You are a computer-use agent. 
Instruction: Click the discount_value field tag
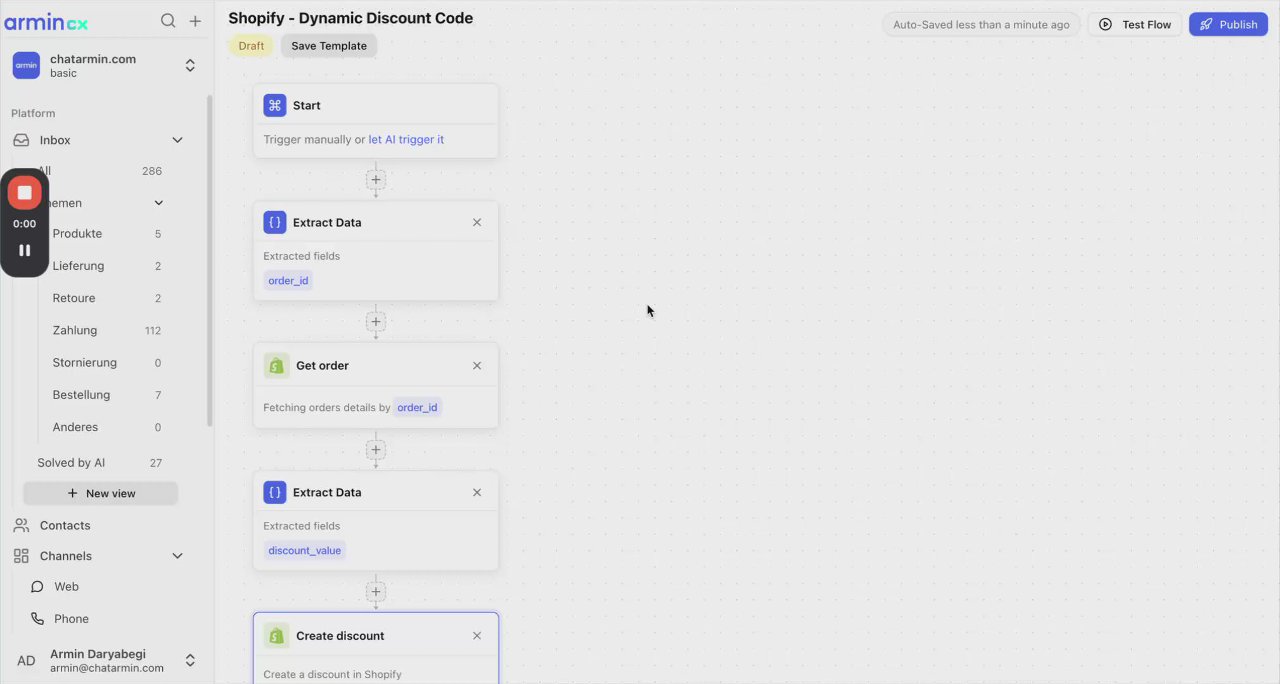tap(305, 550)
